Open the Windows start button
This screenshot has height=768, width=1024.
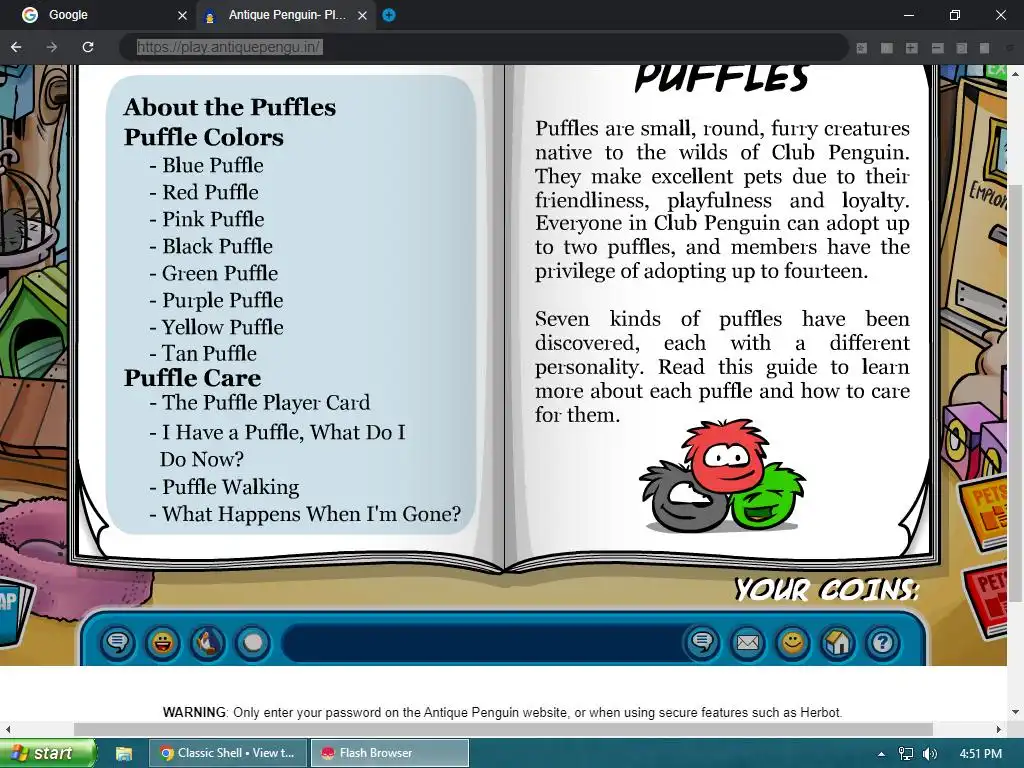[47, 753]
